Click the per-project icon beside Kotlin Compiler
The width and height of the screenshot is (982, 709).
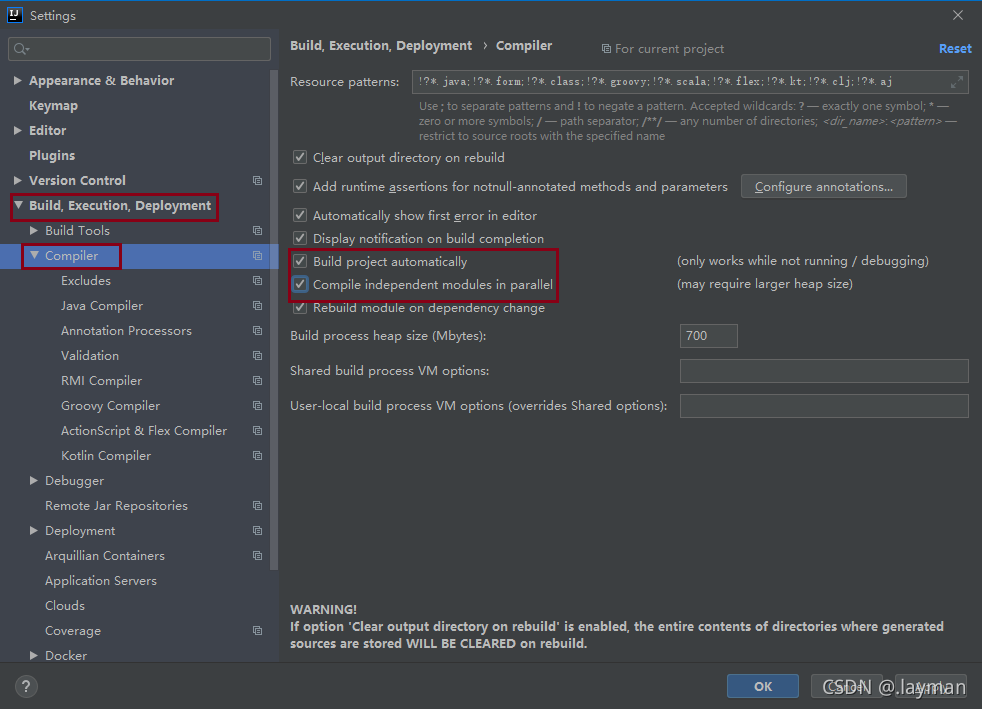[x=257, y=456]
